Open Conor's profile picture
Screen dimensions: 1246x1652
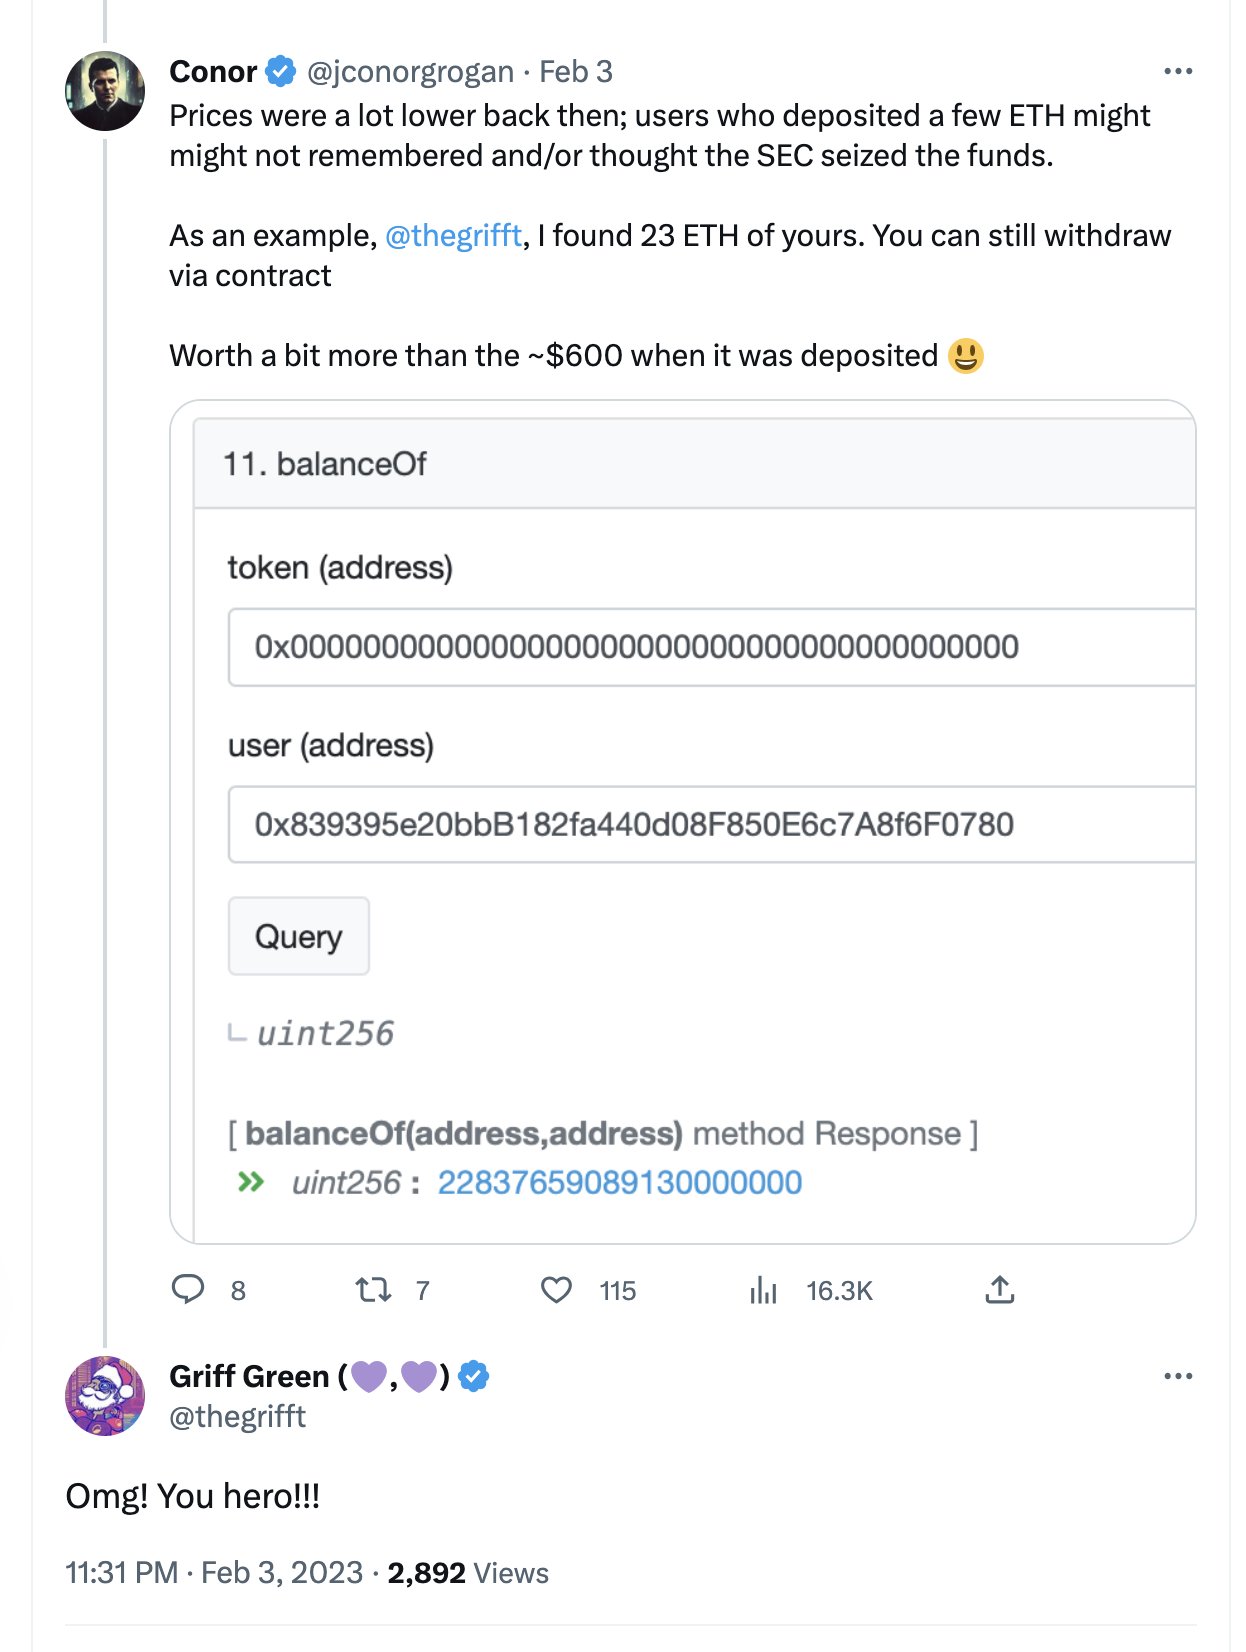(105, 91)
